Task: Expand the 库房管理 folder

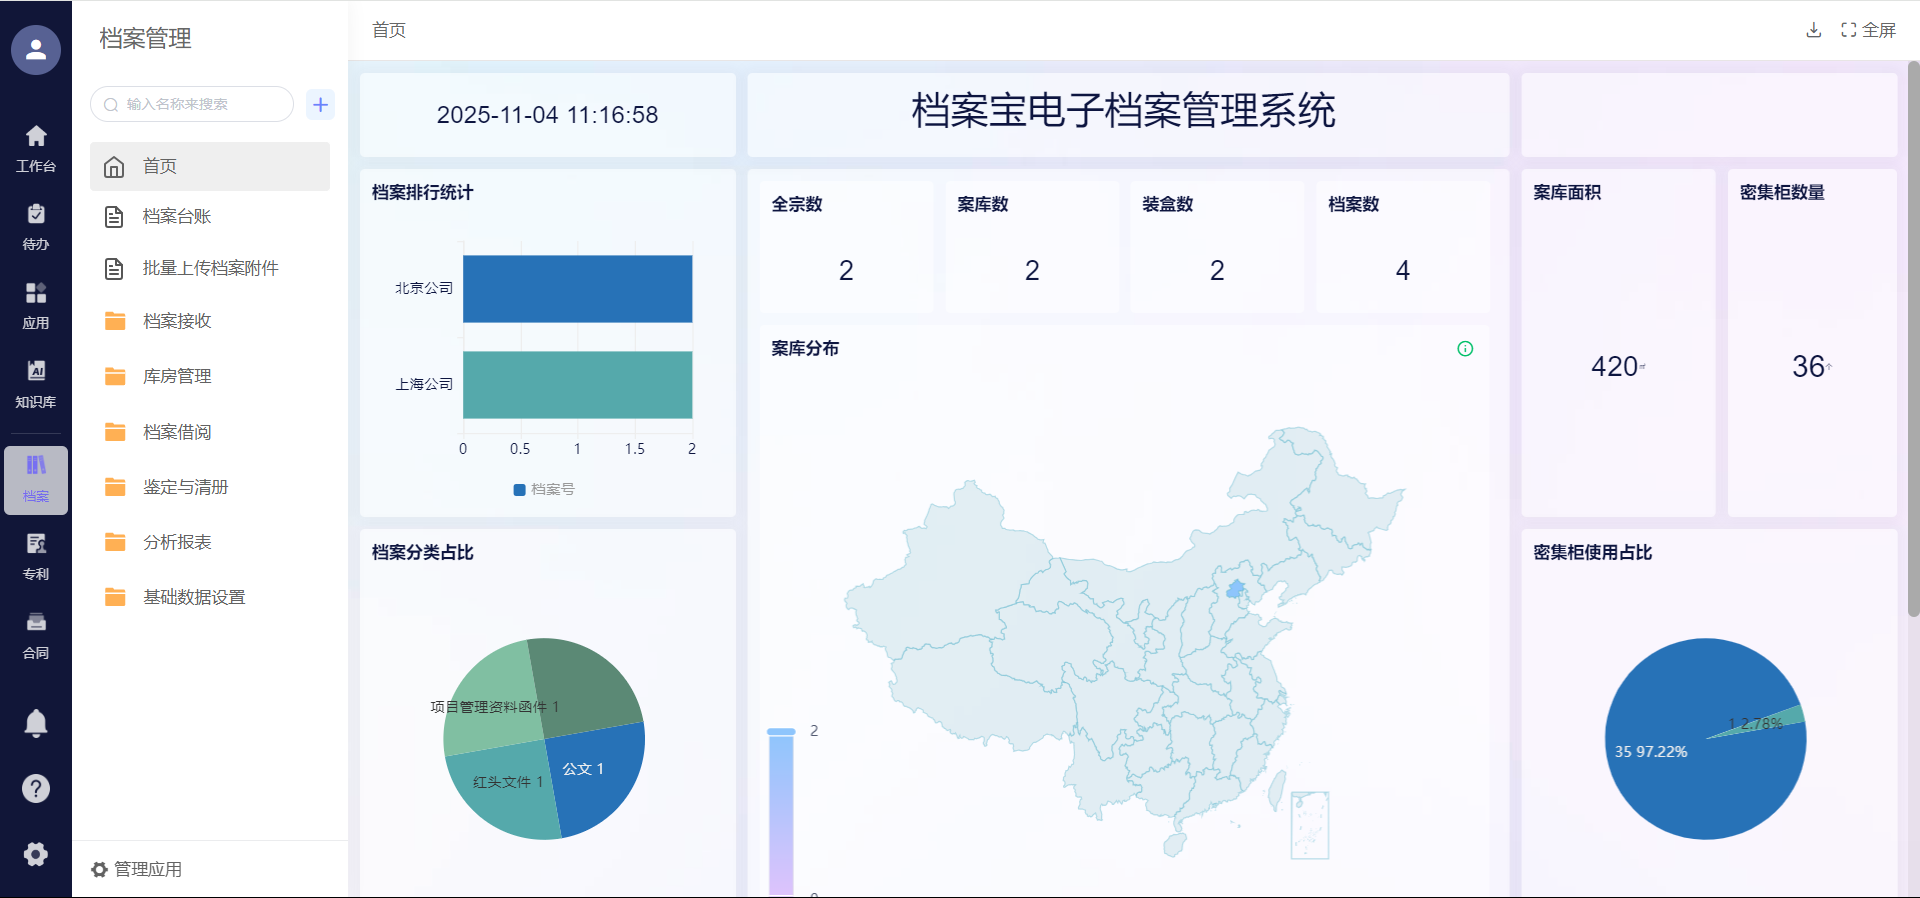Action: [177, 376]
